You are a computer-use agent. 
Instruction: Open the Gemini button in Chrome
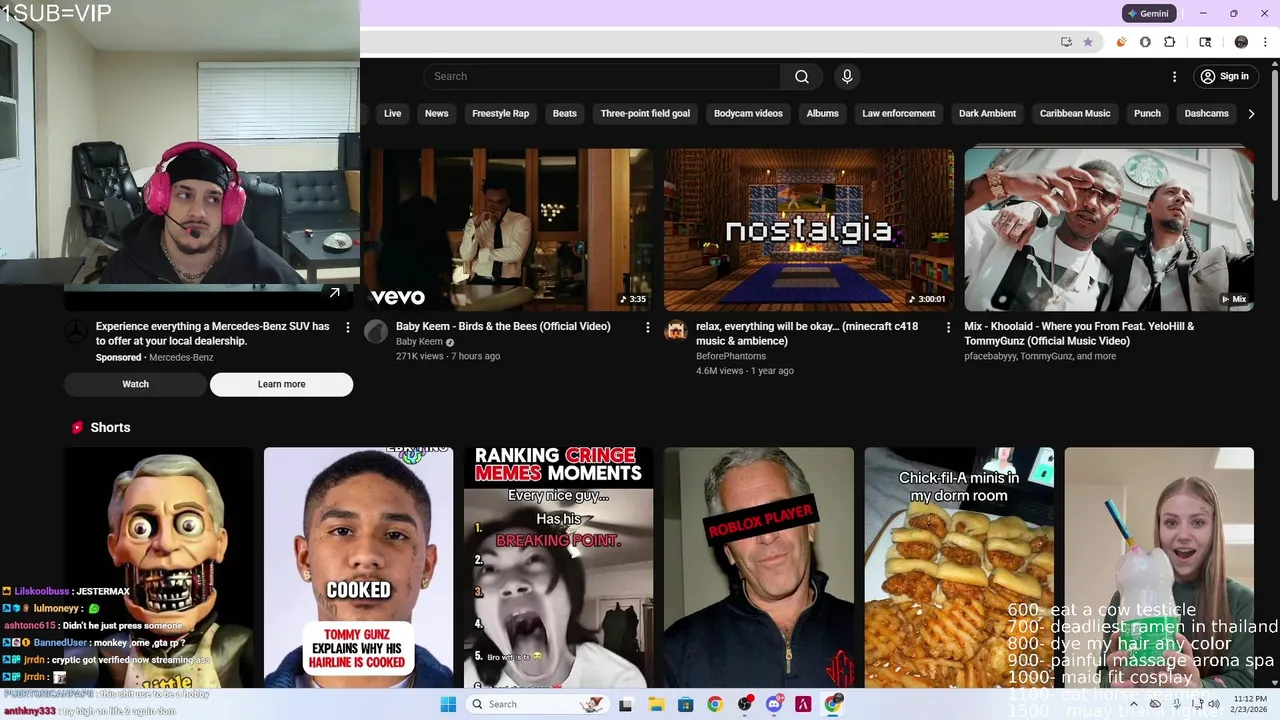click(x=1148, y=14)
